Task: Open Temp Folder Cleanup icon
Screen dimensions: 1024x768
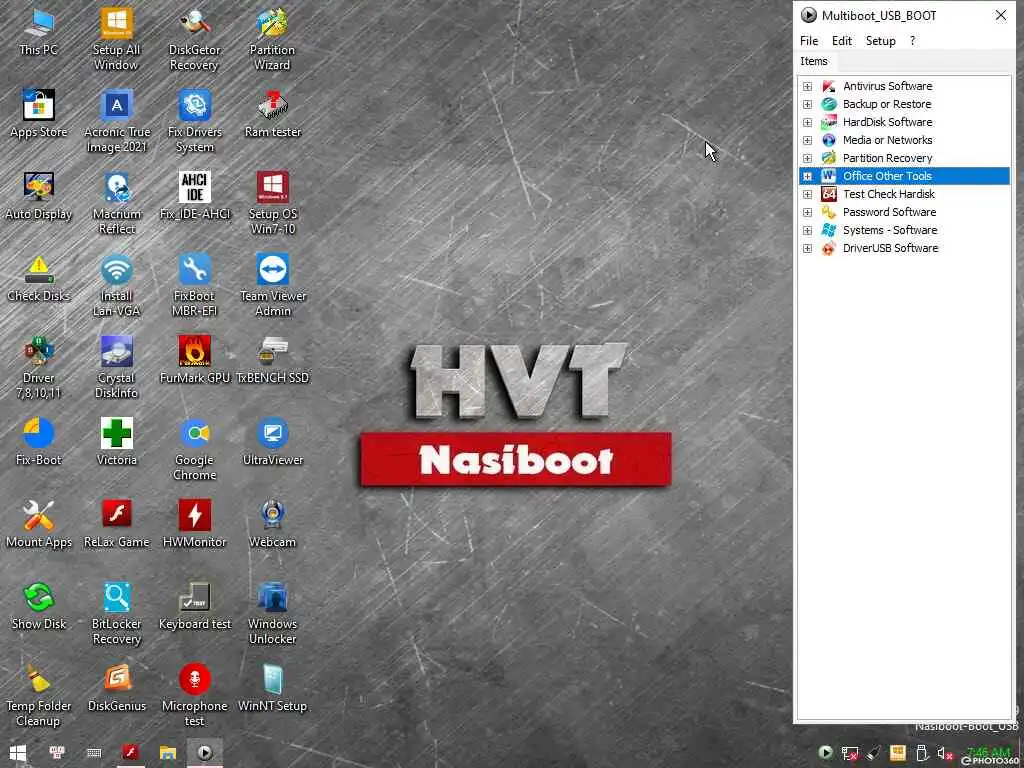Action: coord(39,696)
